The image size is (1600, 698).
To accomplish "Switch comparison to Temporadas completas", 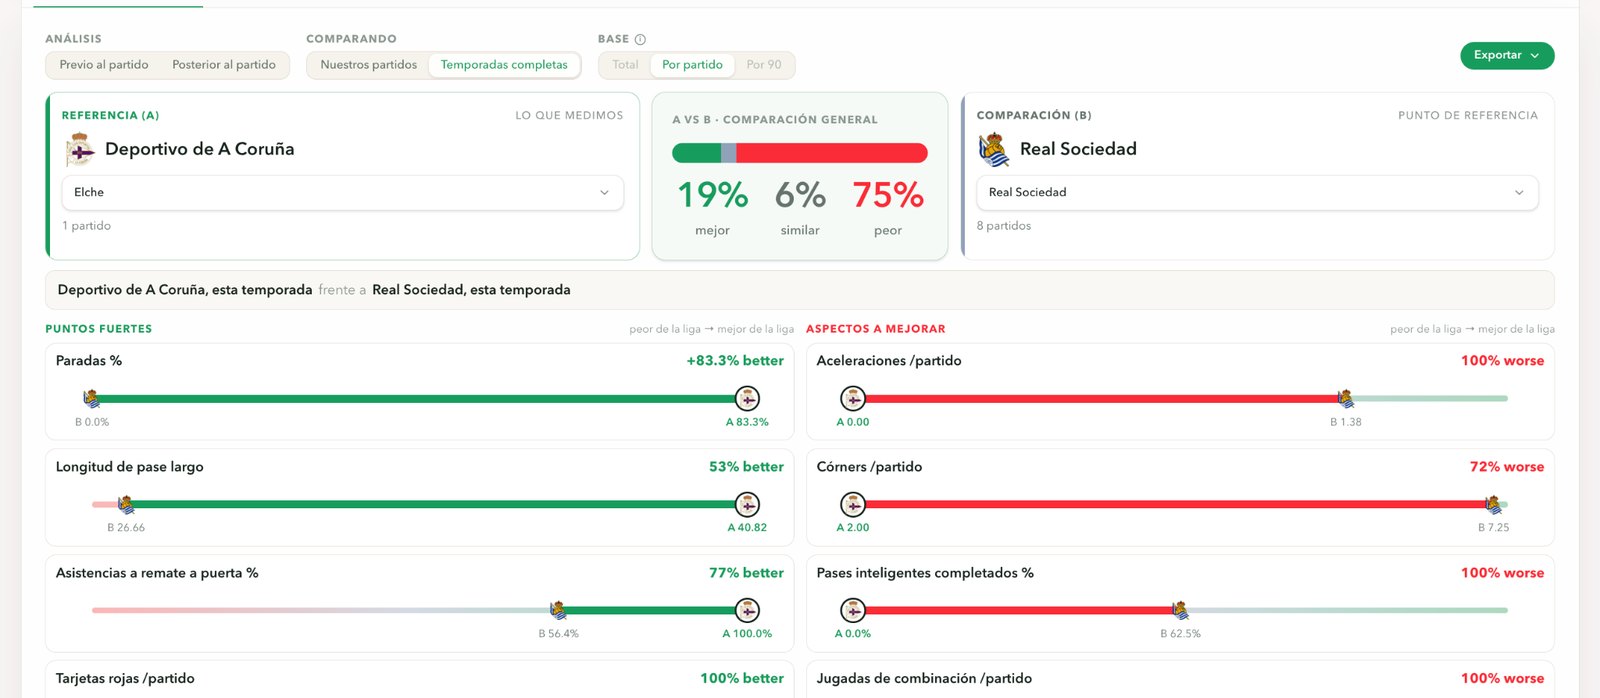I will click(x=504, y=65).
